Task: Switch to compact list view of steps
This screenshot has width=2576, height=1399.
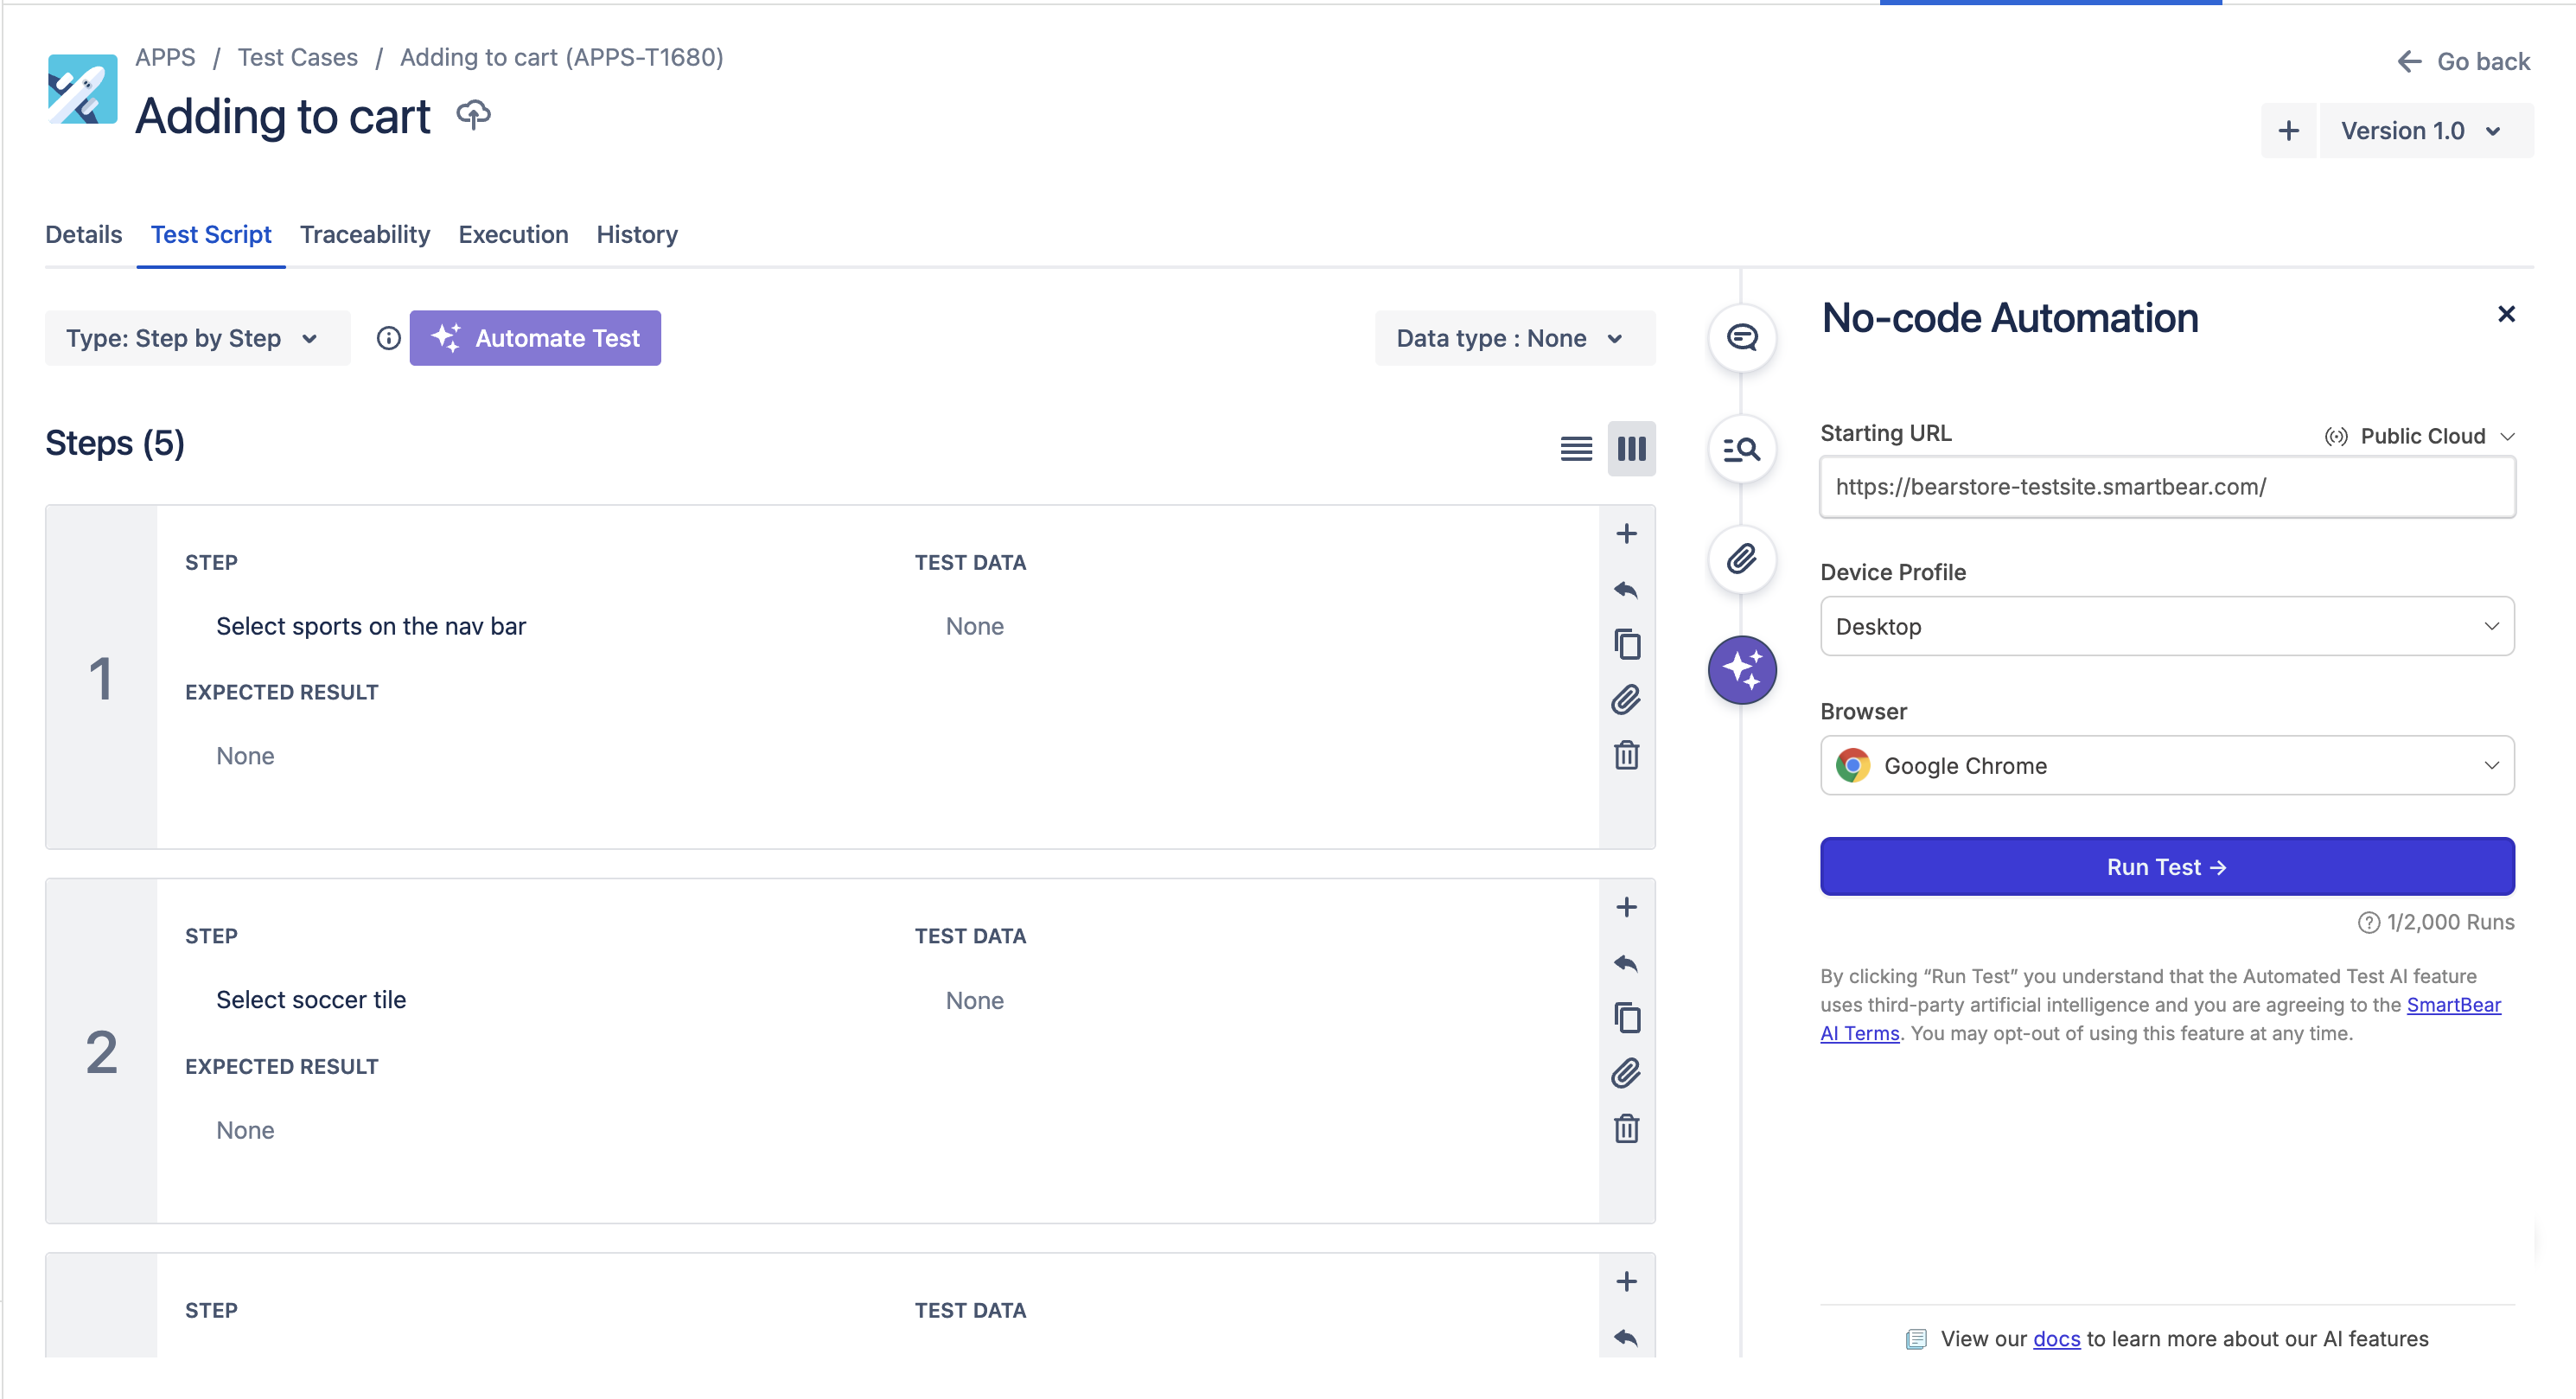Action: coord(1576,449)
